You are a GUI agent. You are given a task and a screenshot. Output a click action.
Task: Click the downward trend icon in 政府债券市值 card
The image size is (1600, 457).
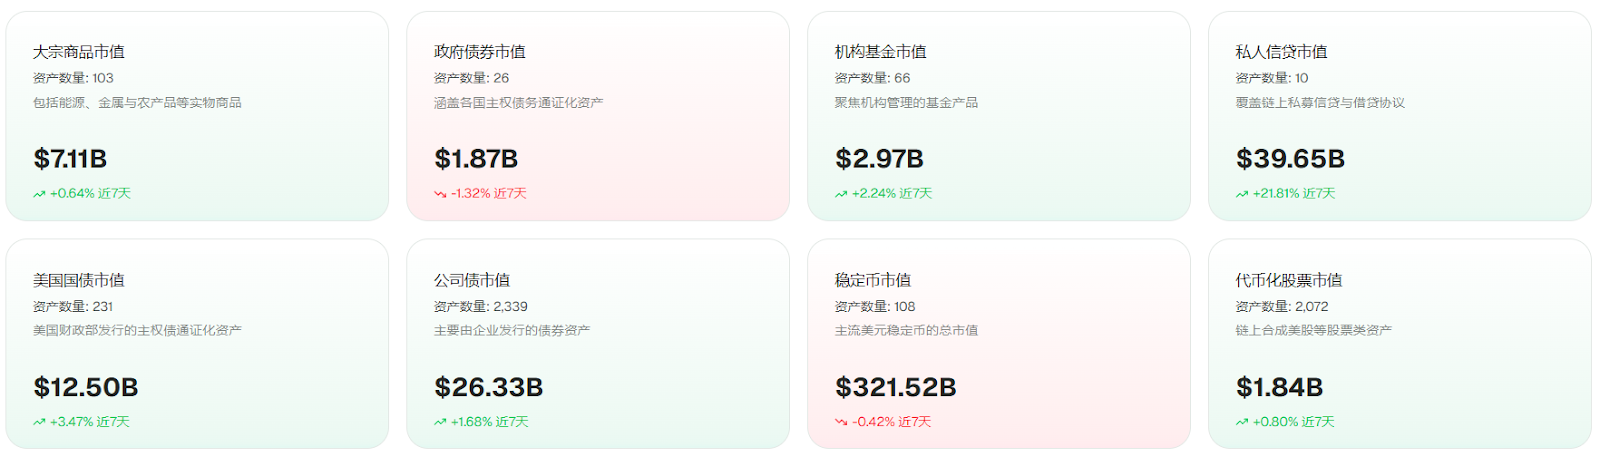point(440,194)
